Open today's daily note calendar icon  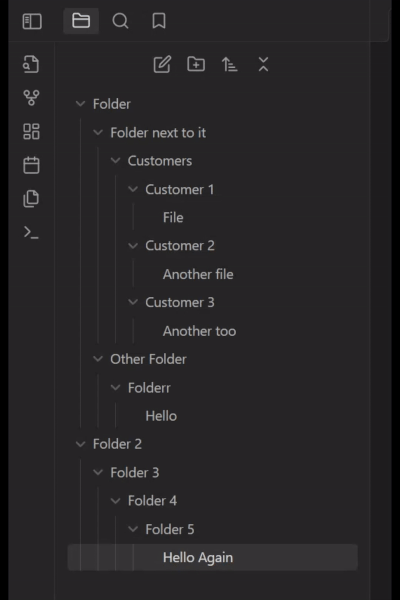pos(31,165)
